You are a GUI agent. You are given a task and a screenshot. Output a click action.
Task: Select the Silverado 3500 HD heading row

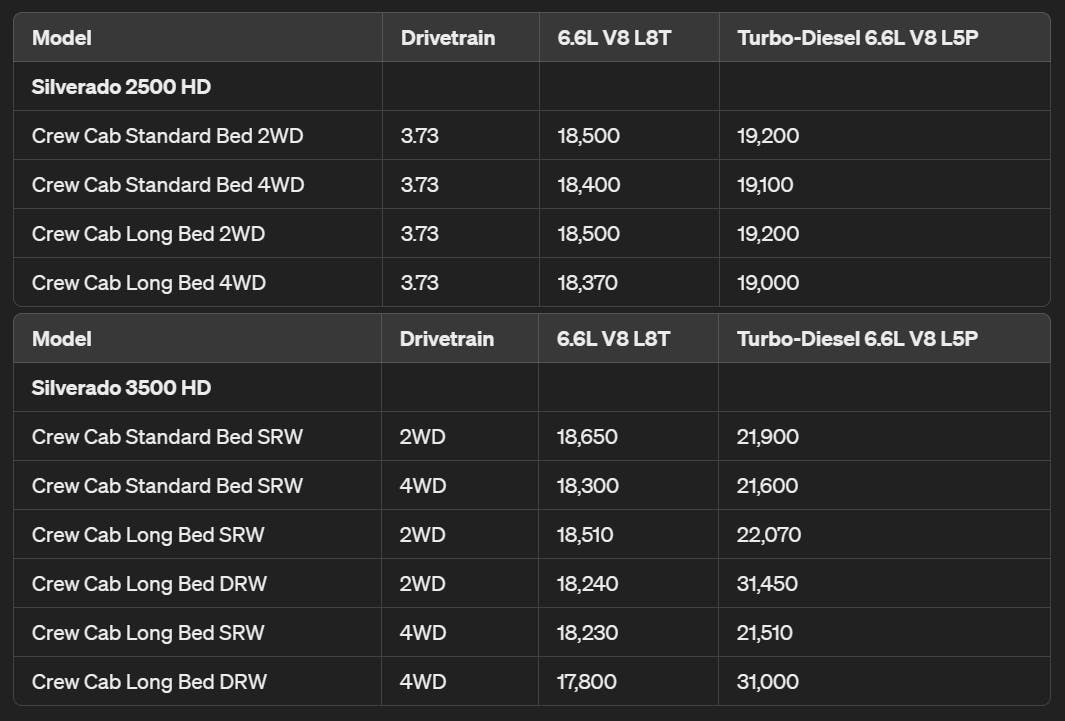532,388
